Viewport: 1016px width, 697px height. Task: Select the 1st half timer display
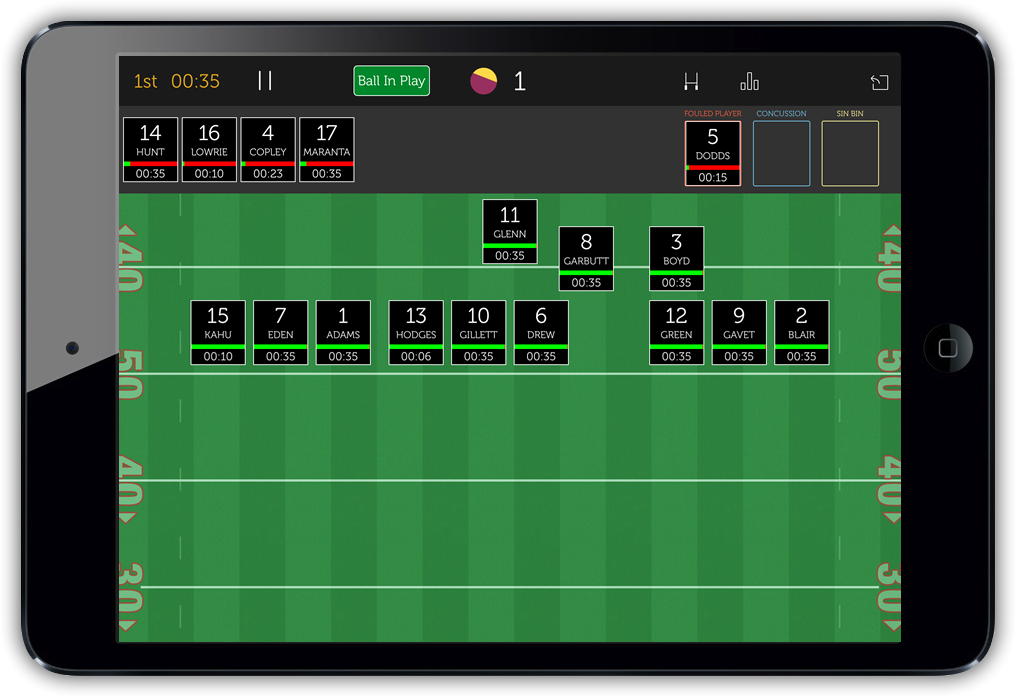177,81
